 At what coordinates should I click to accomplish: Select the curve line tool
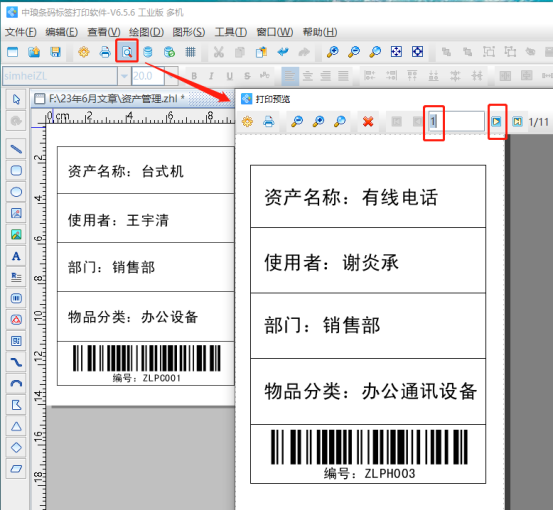16,362
